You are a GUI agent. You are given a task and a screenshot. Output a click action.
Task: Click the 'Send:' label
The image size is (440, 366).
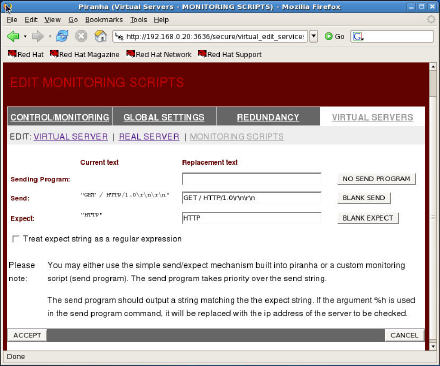coord(20,198)
